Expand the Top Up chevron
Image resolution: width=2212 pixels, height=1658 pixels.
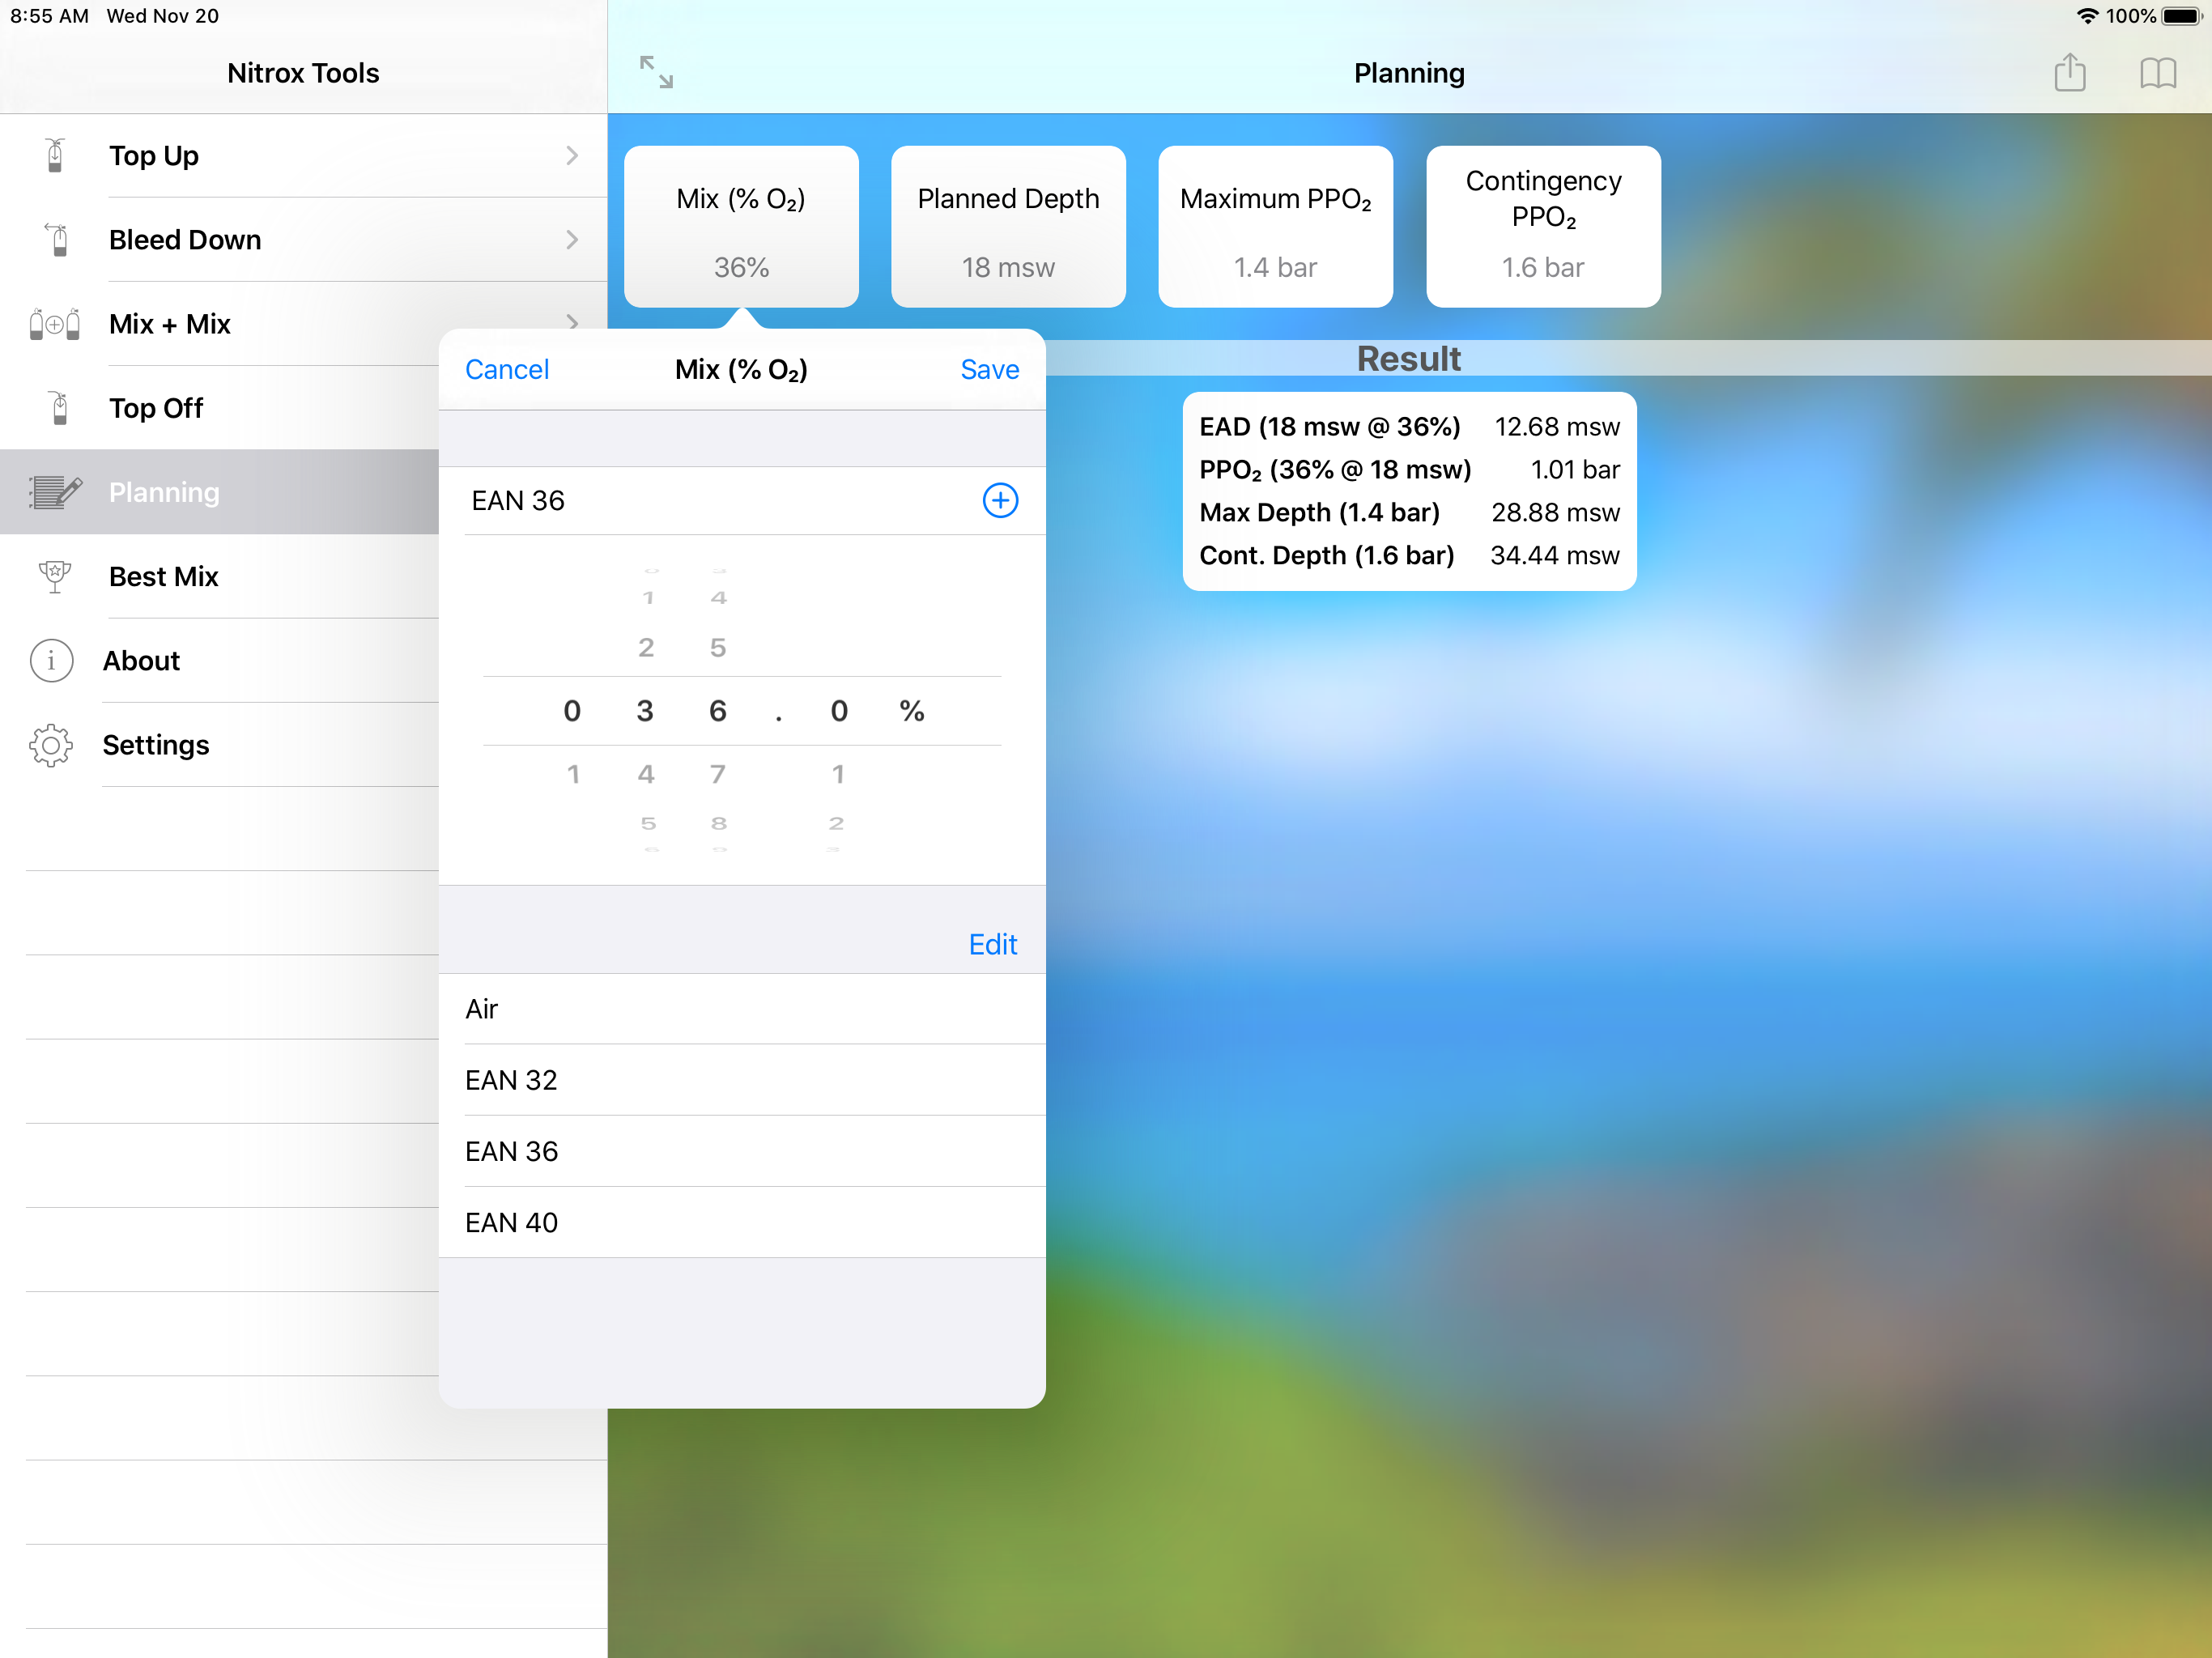[x=572, y=156]
